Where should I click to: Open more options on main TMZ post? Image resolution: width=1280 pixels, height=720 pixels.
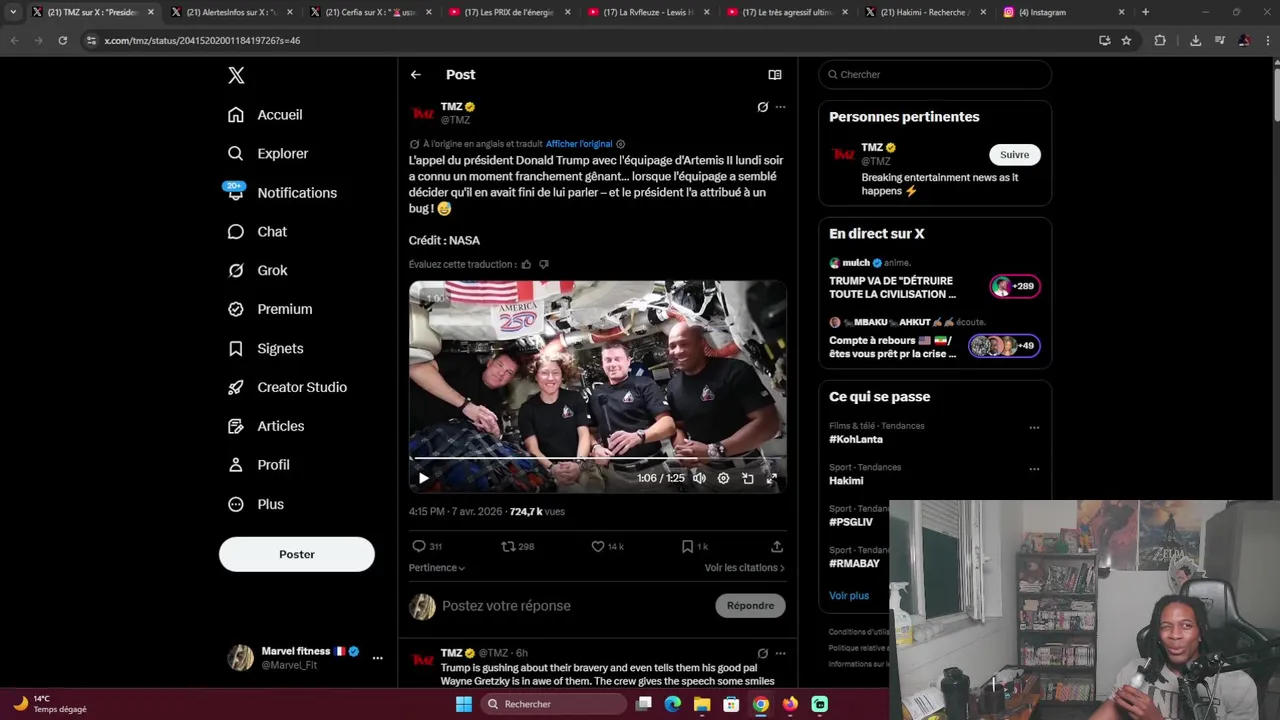781,107
